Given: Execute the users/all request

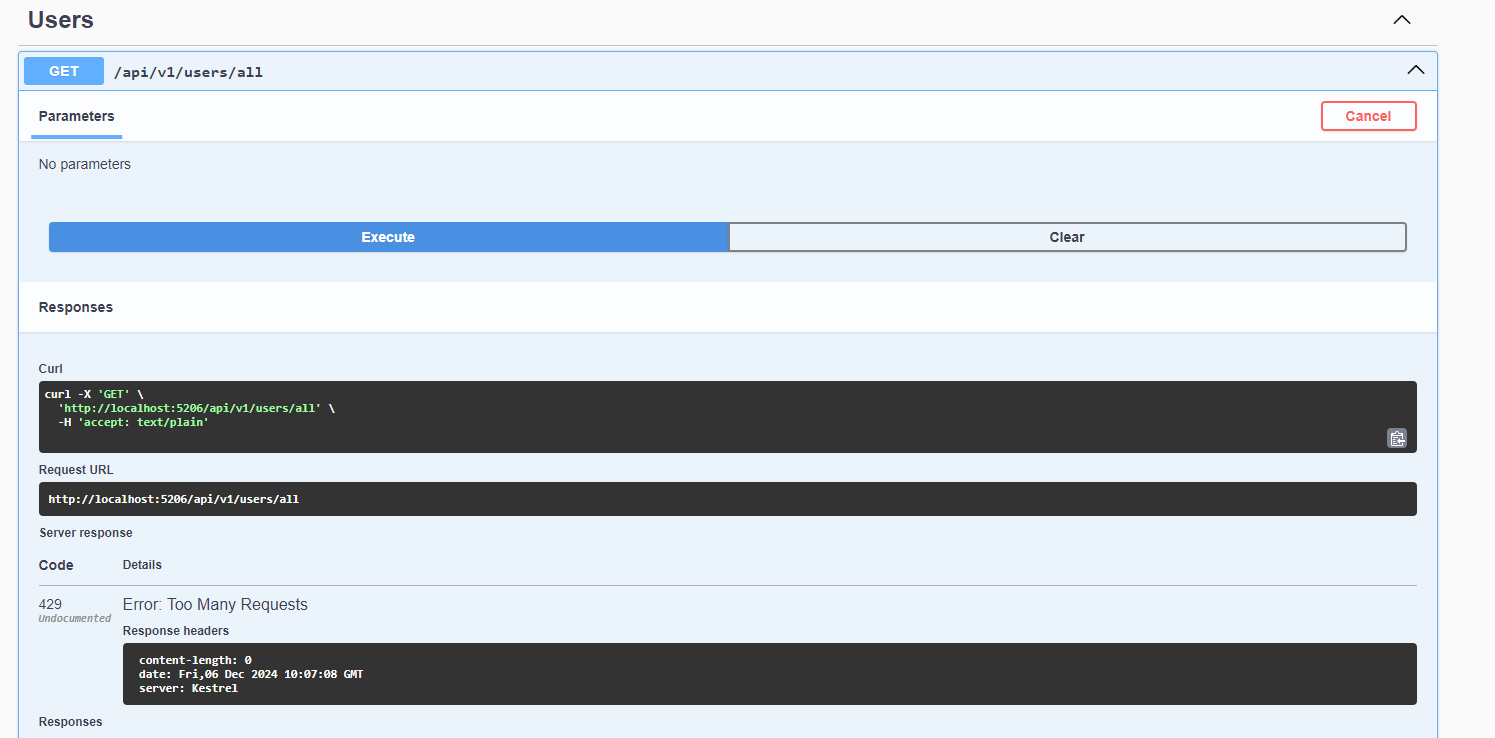Looking at the screenshot, I should pyautogui.click(x=388, y=237).
